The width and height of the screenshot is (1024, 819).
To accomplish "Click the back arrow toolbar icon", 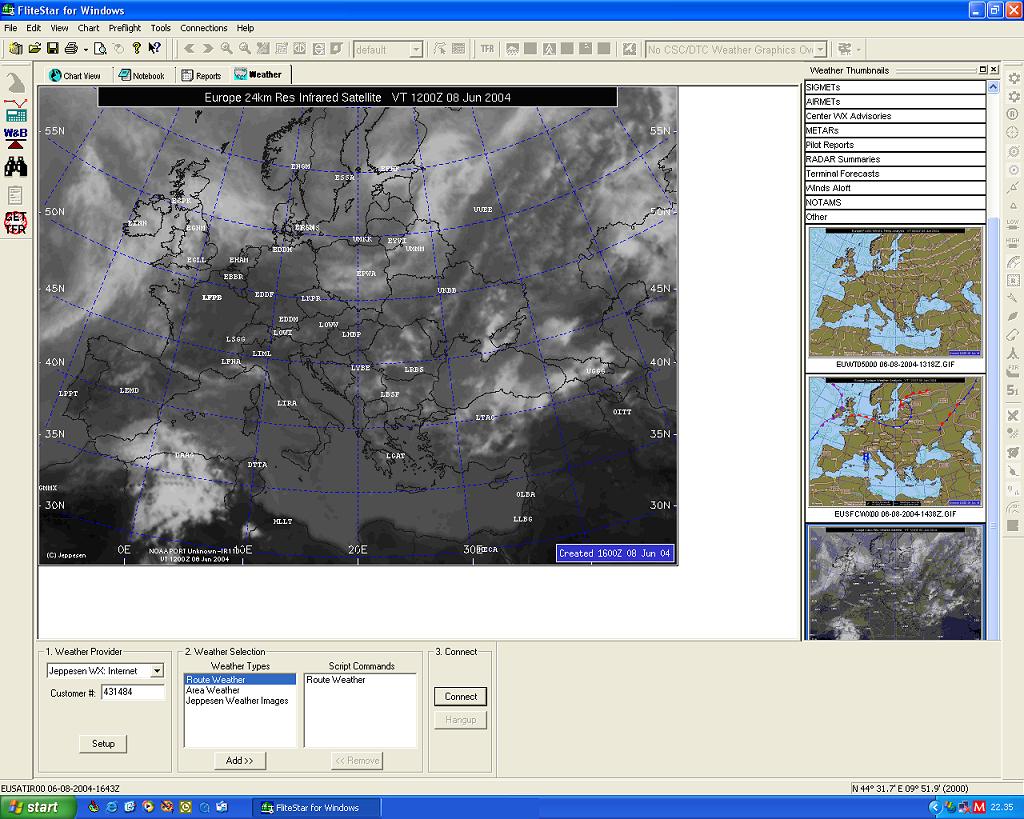I will [189, 49].
